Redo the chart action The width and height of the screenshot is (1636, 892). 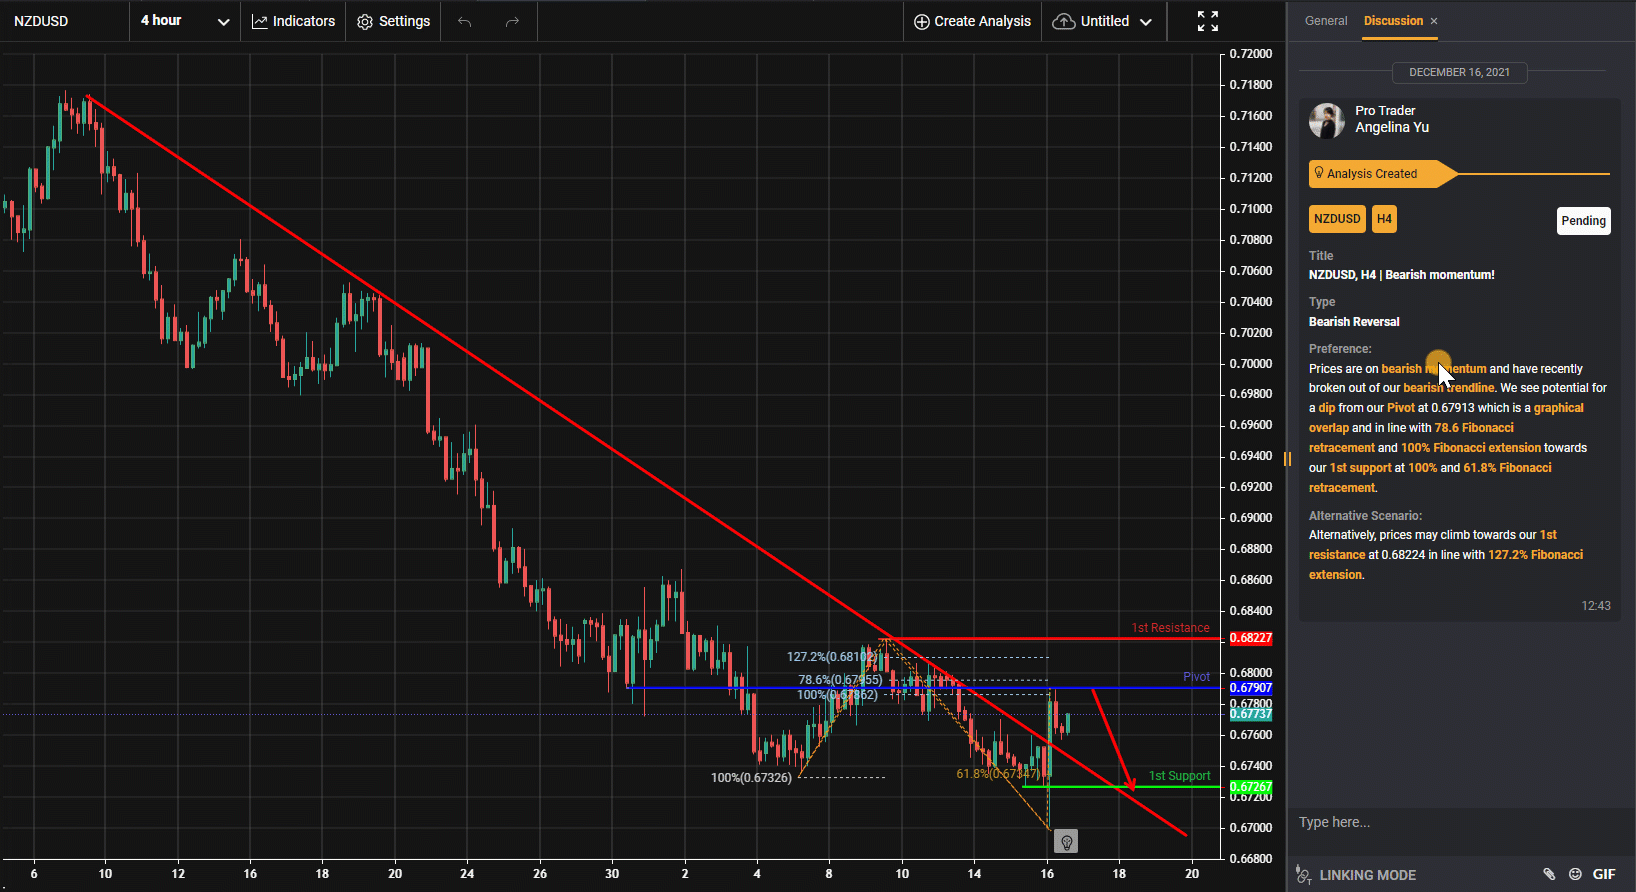click(512, 21)
